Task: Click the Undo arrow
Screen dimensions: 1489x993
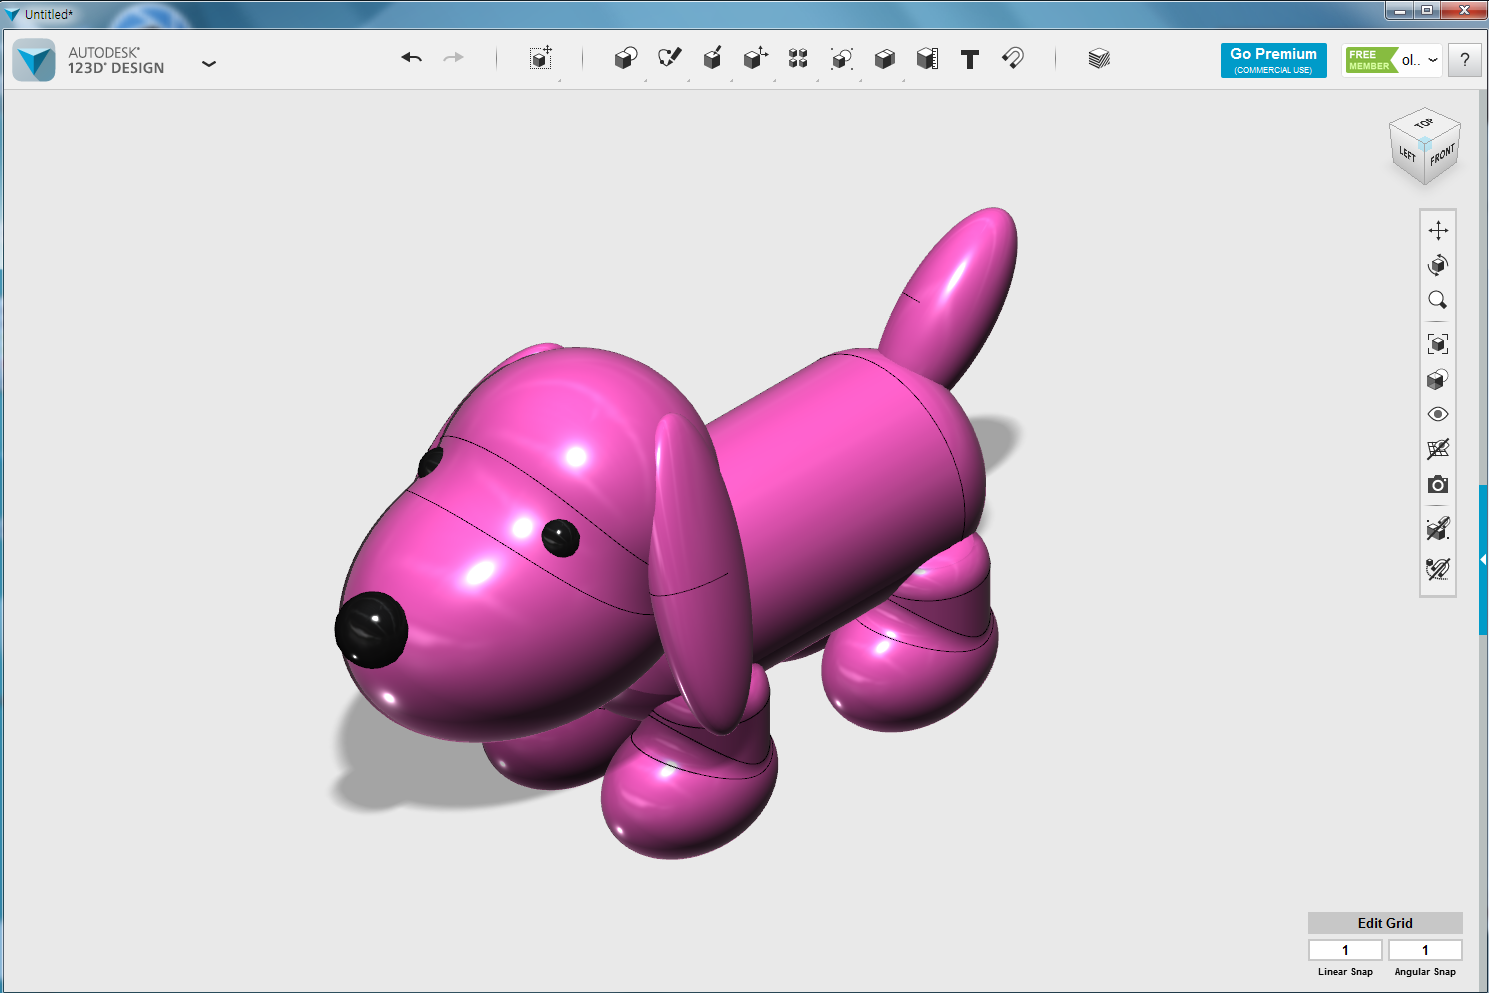Action: [x=411, y=58]
